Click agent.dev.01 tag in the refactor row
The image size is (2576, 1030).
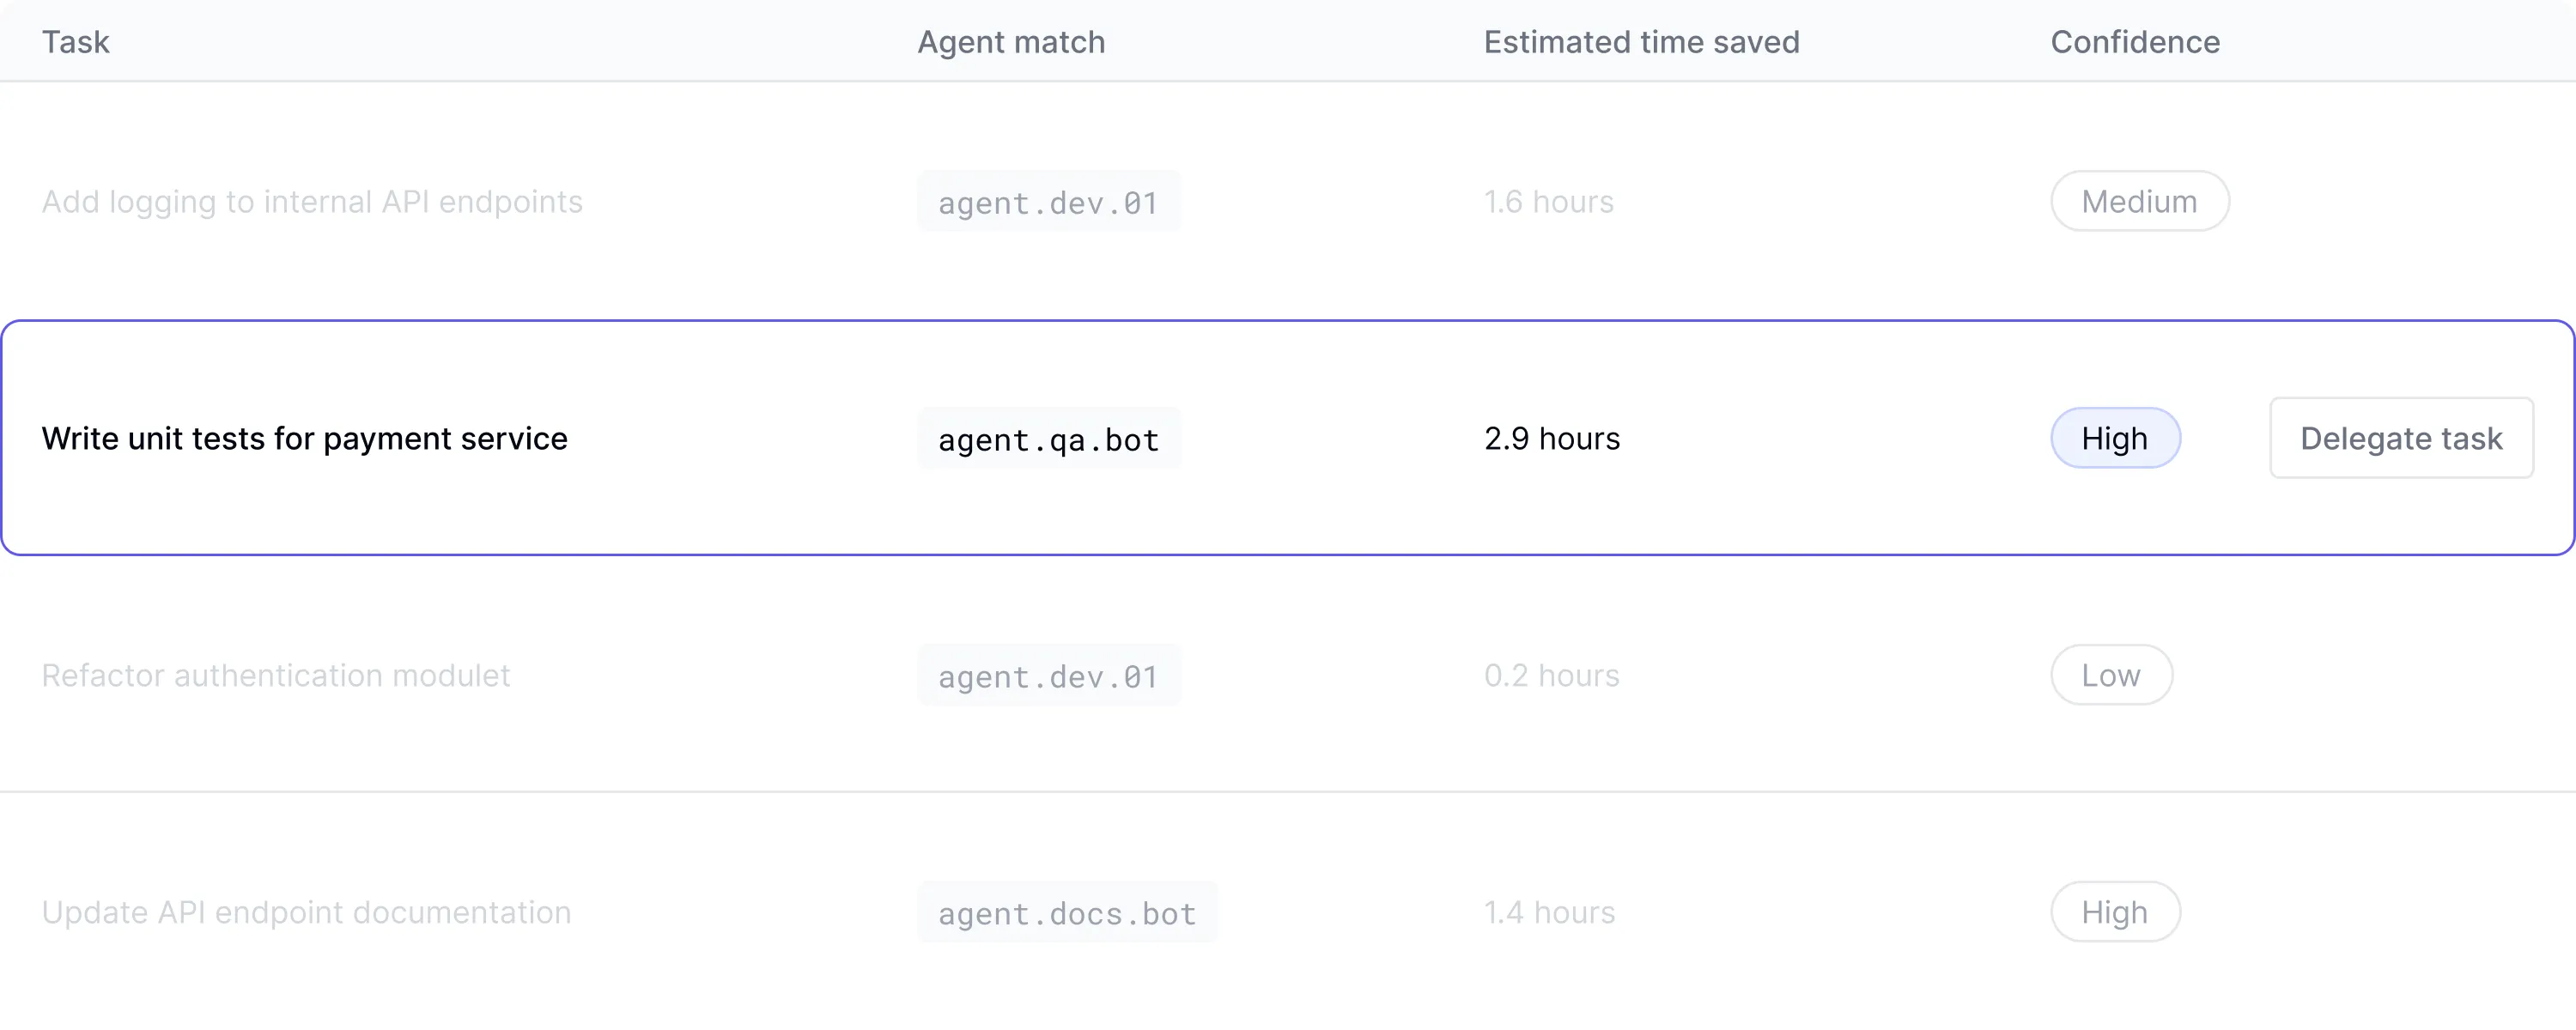coord(1048,676)
